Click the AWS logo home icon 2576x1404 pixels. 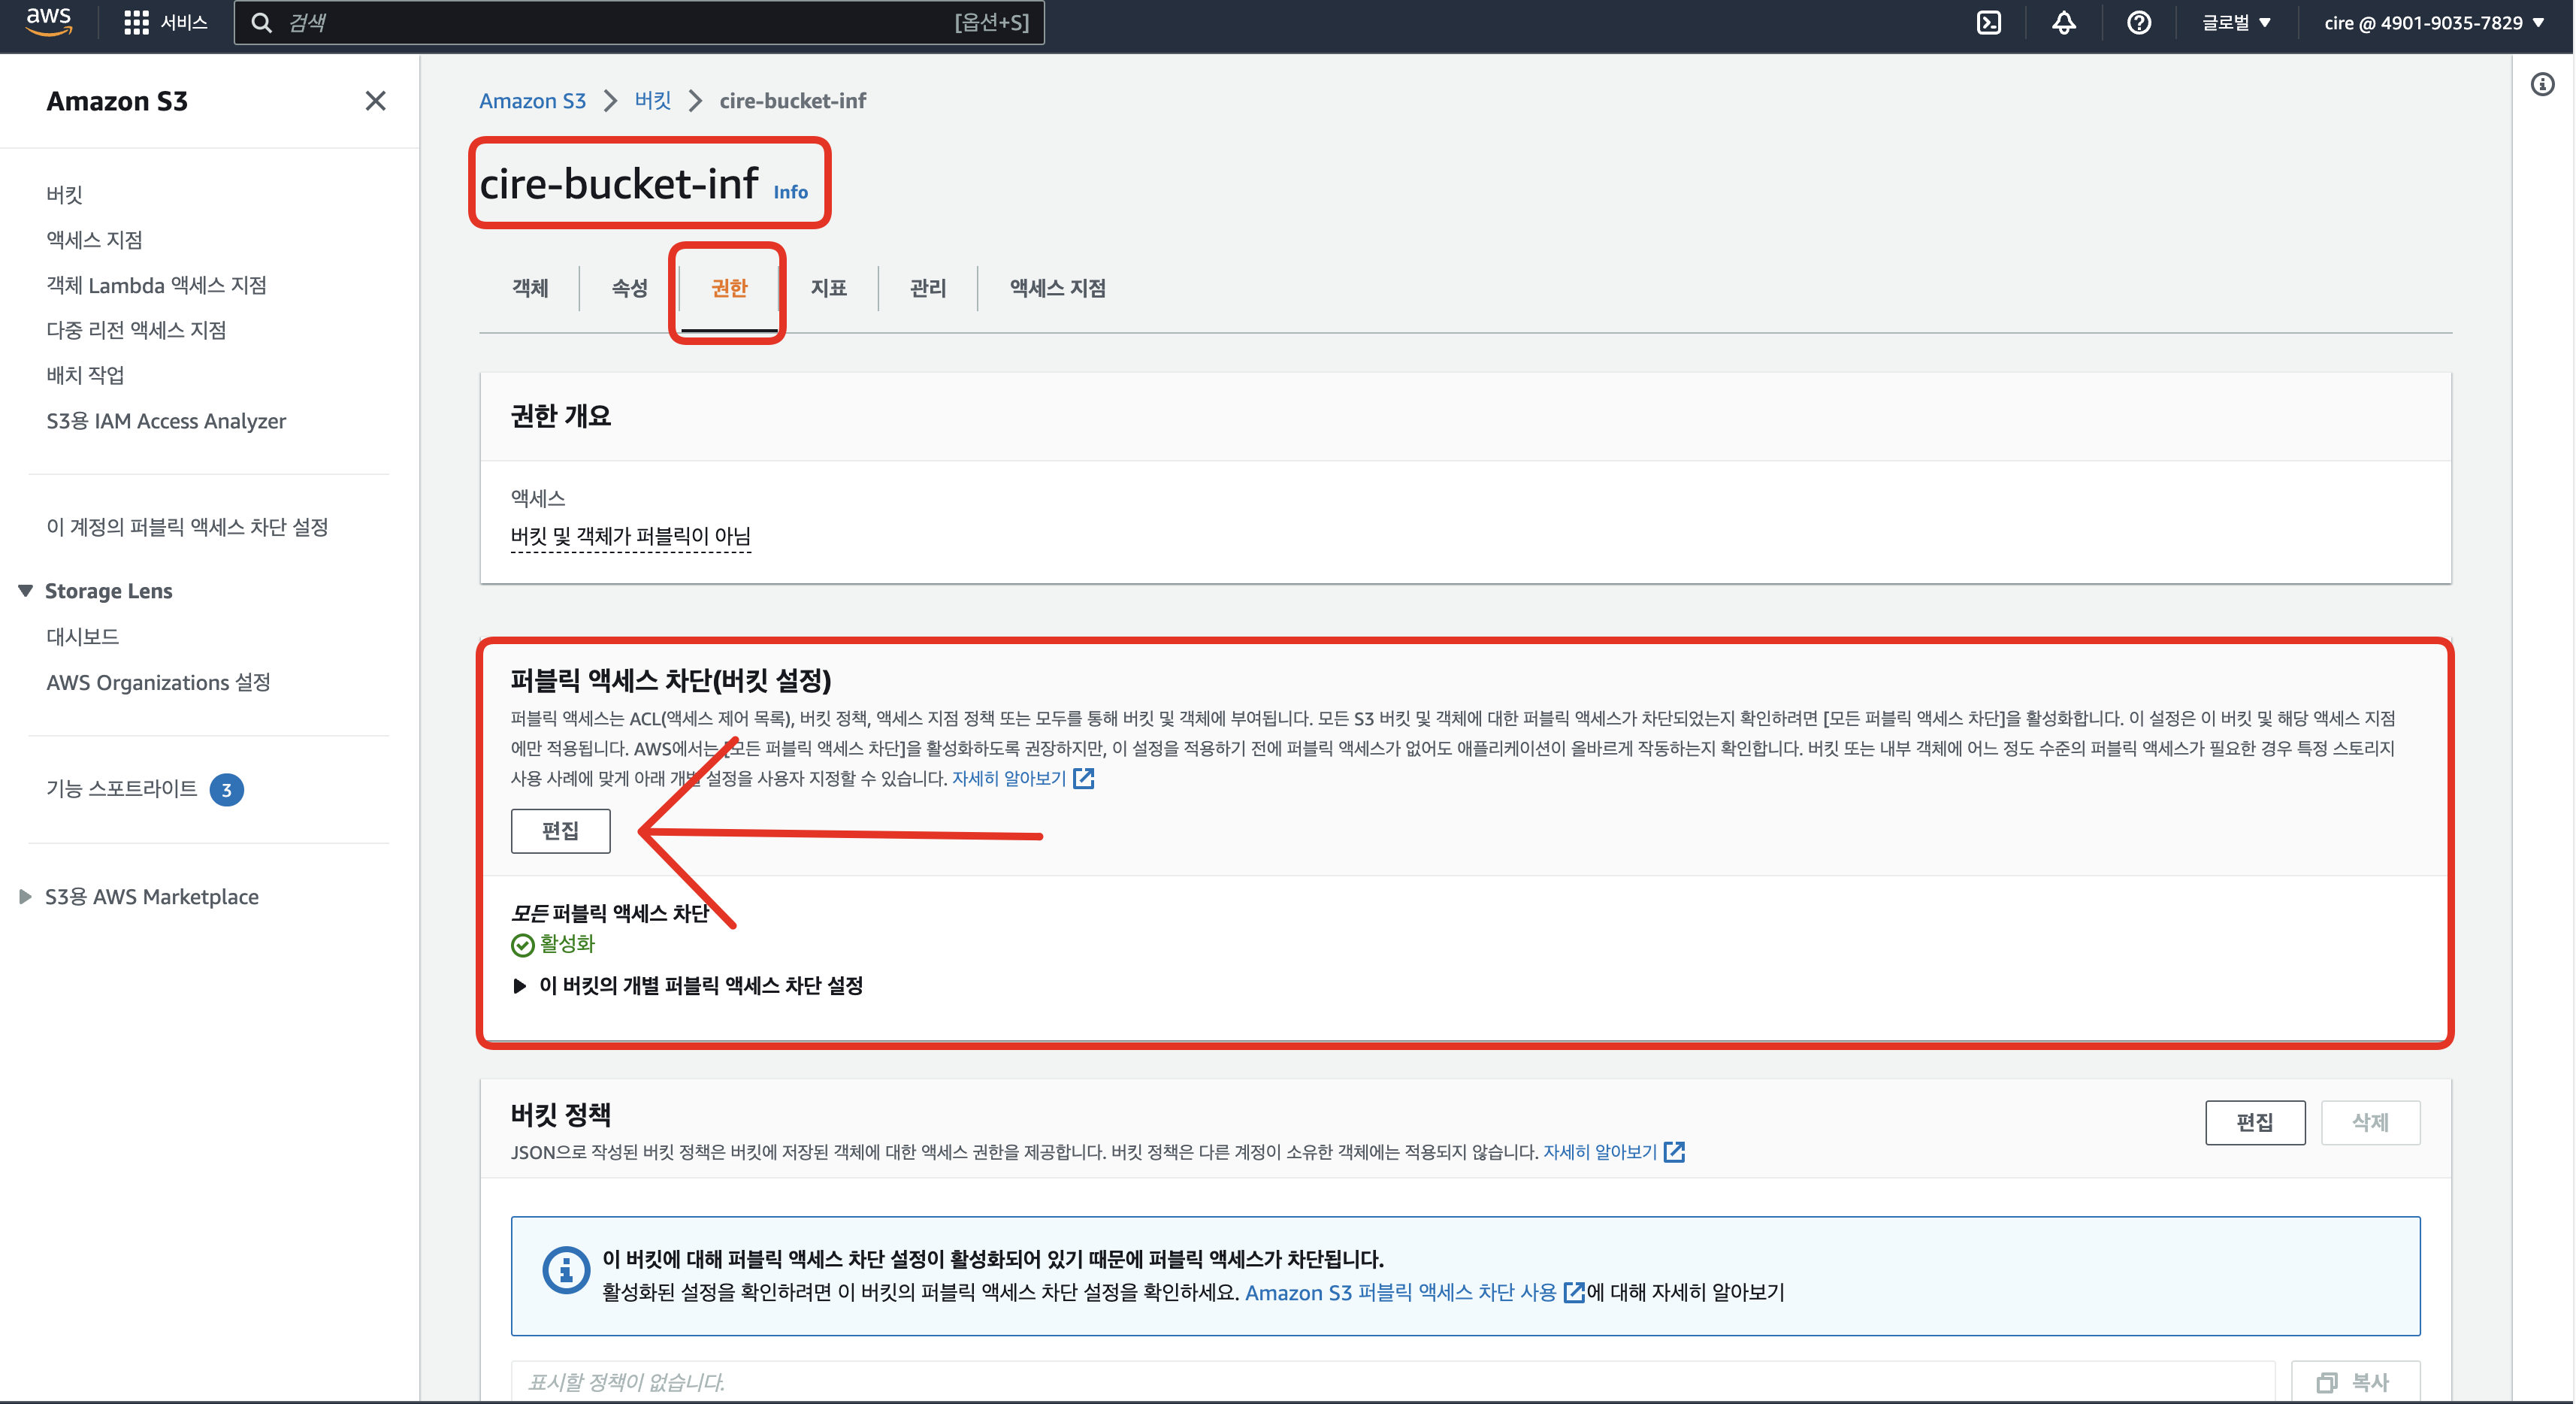[x=48, y=22]
